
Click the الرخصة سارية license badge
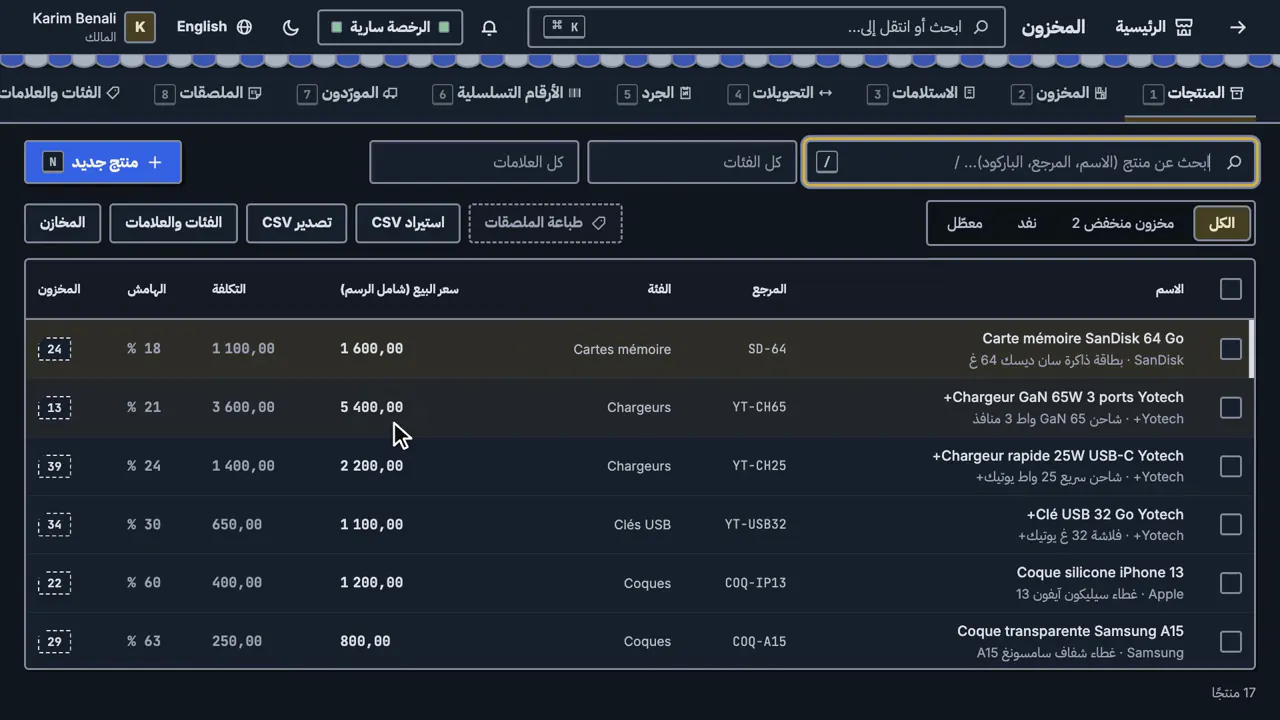point(390,27)
